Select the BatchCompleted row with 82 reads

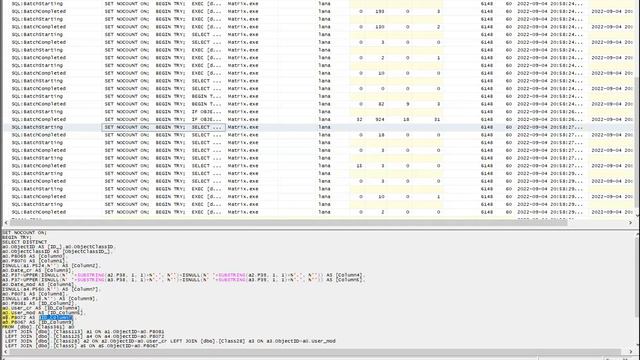coord(318,104)
